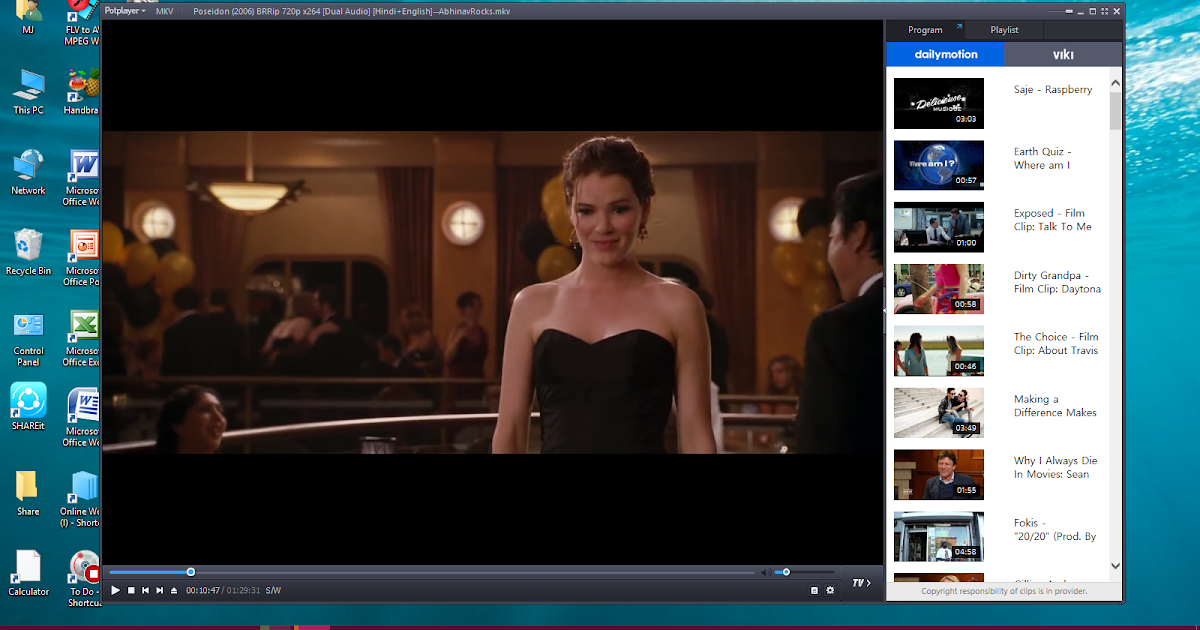Image resolution: width=1200 pixels, height=630 pixels.
Task: Jump to the previous file button
Action: (145, 590)
